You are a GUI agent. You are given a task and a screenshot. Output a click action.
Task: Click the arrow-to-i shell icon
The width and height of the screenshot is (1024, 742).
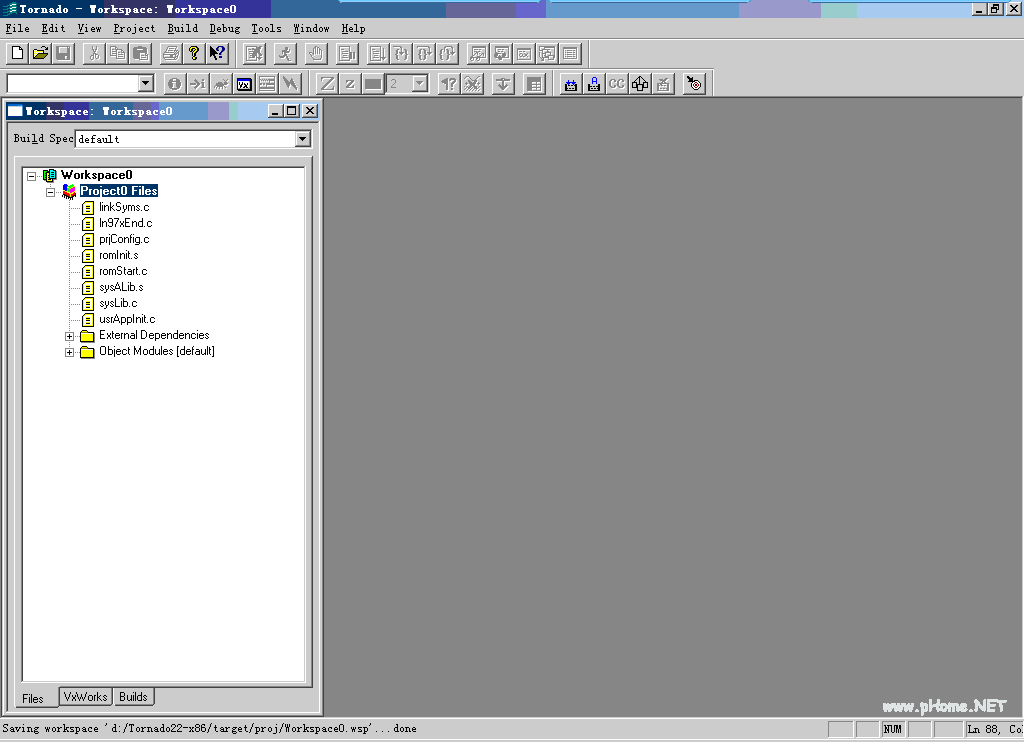pos(197,84)
